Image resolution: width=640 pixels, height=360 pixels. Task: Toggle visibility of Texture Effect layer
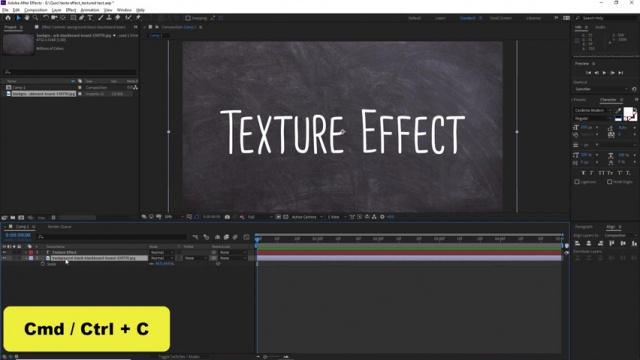coord(4,253)
